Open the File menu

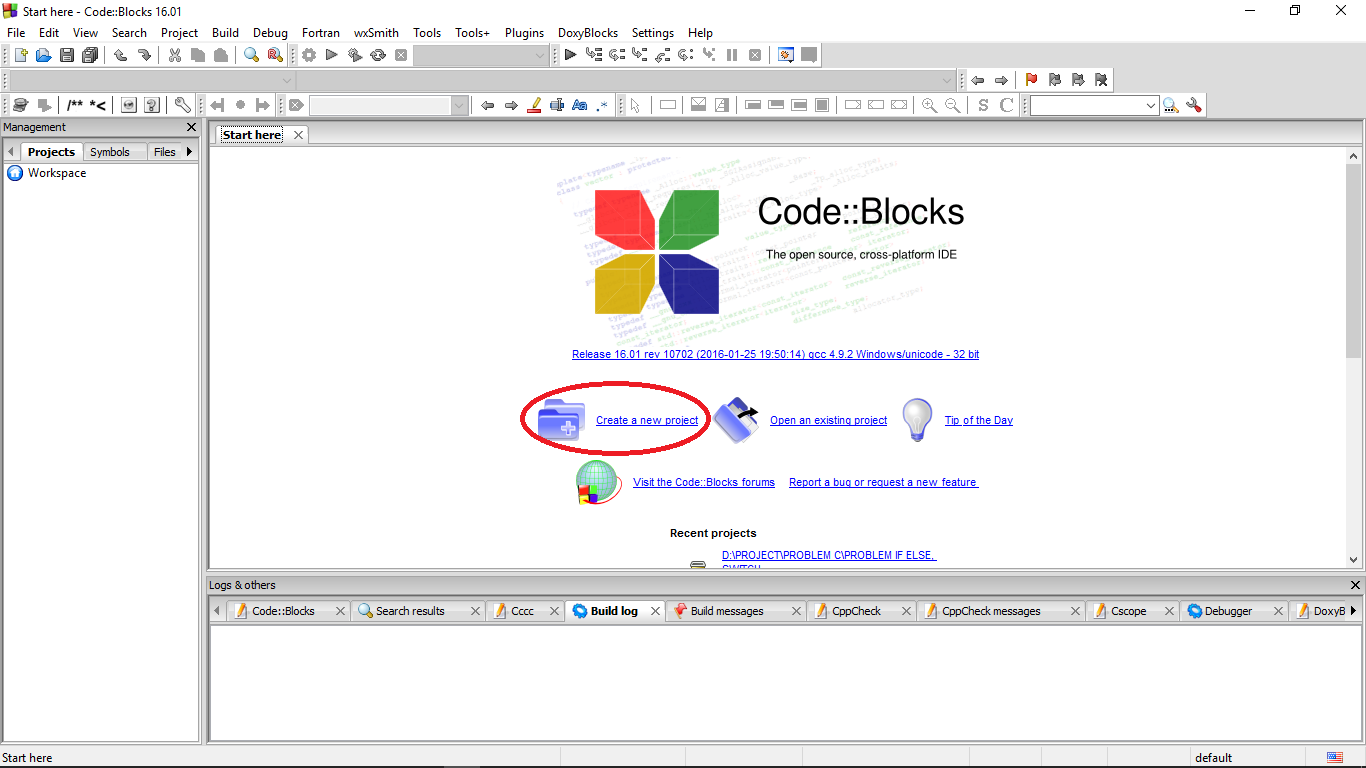click(x=16, y=33)
